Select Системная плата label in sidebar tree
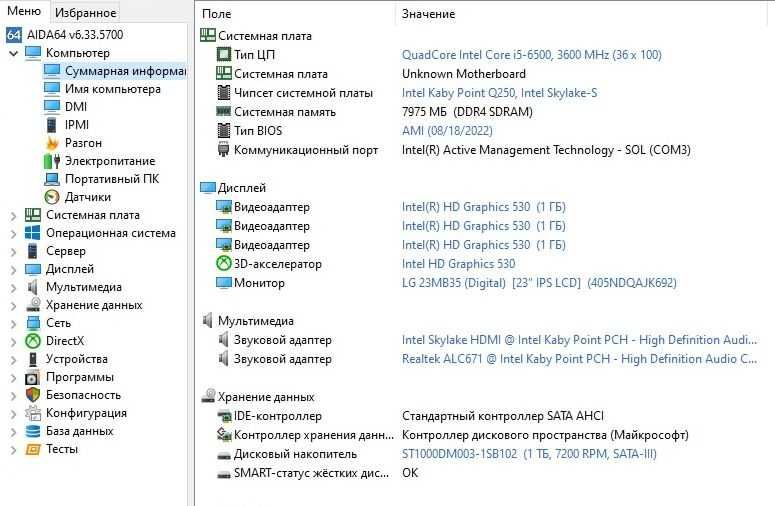Screen dimensions: 775x506 click(93, 215)
